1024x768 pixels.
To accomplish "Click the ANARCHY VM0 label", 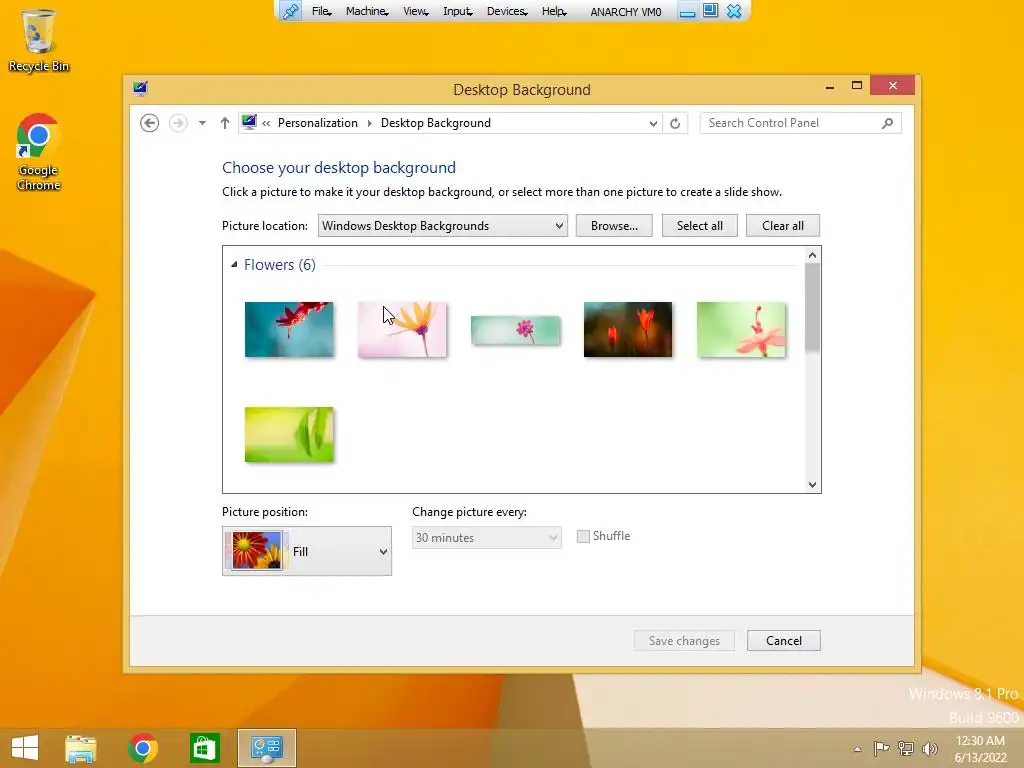I will [626, 12].
